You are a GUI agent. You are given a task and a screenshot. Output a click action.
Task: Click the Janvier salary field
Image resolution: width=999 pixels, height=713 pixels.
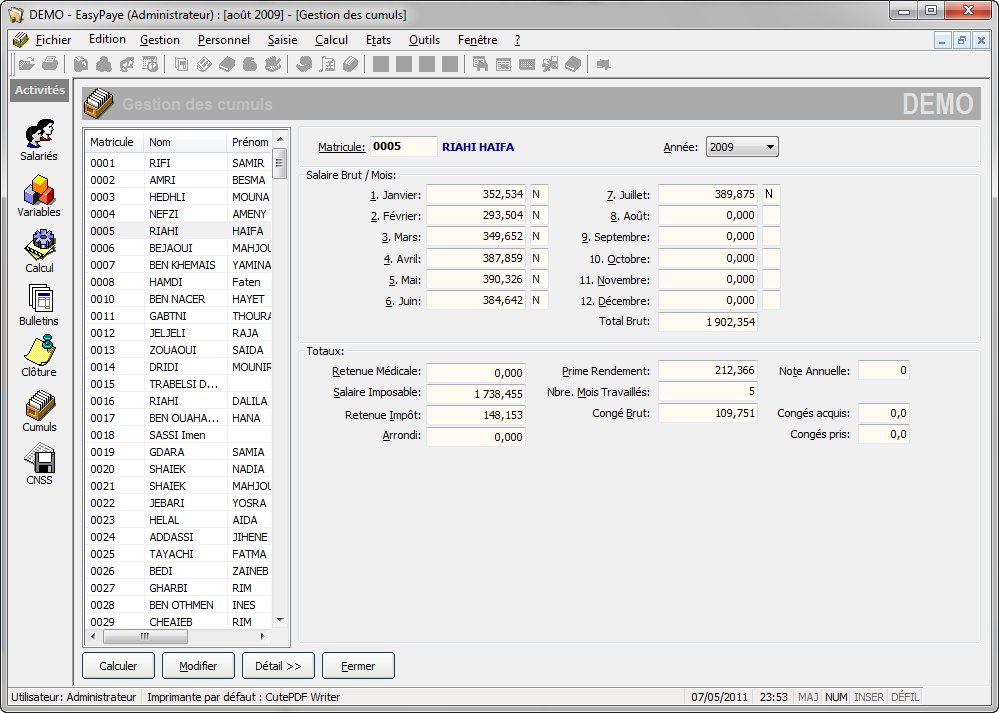click(476, 194)
